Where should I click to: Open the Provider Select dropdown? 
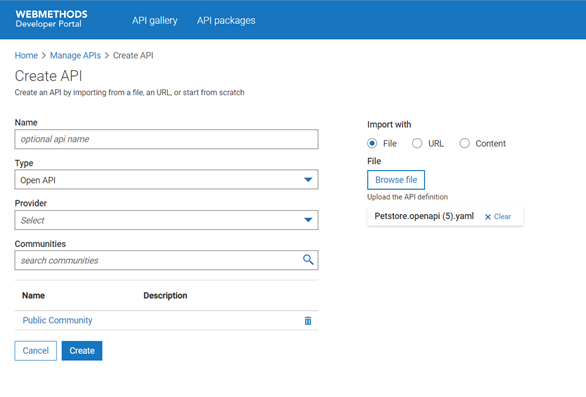pos(166,220)
